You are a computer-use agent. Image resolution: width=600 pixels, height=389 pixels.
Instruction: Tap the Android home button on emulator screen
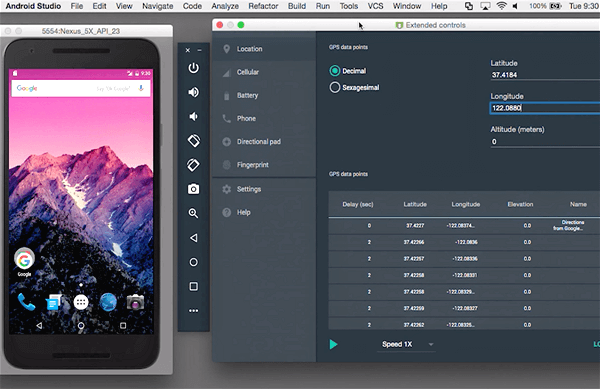point(81,326)
